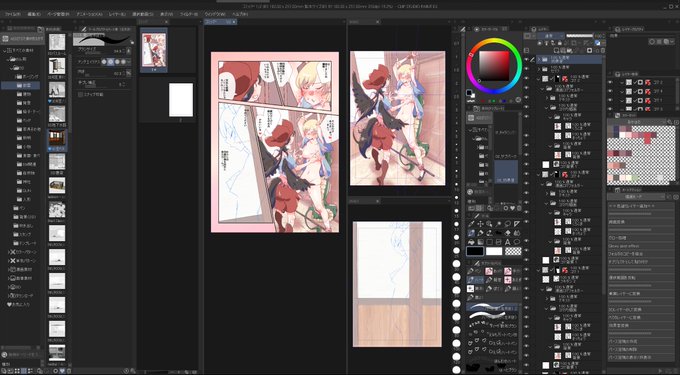Select the highlighted Pen tool
The width and height of the screenshot is (680, 375).
[471, 233]
